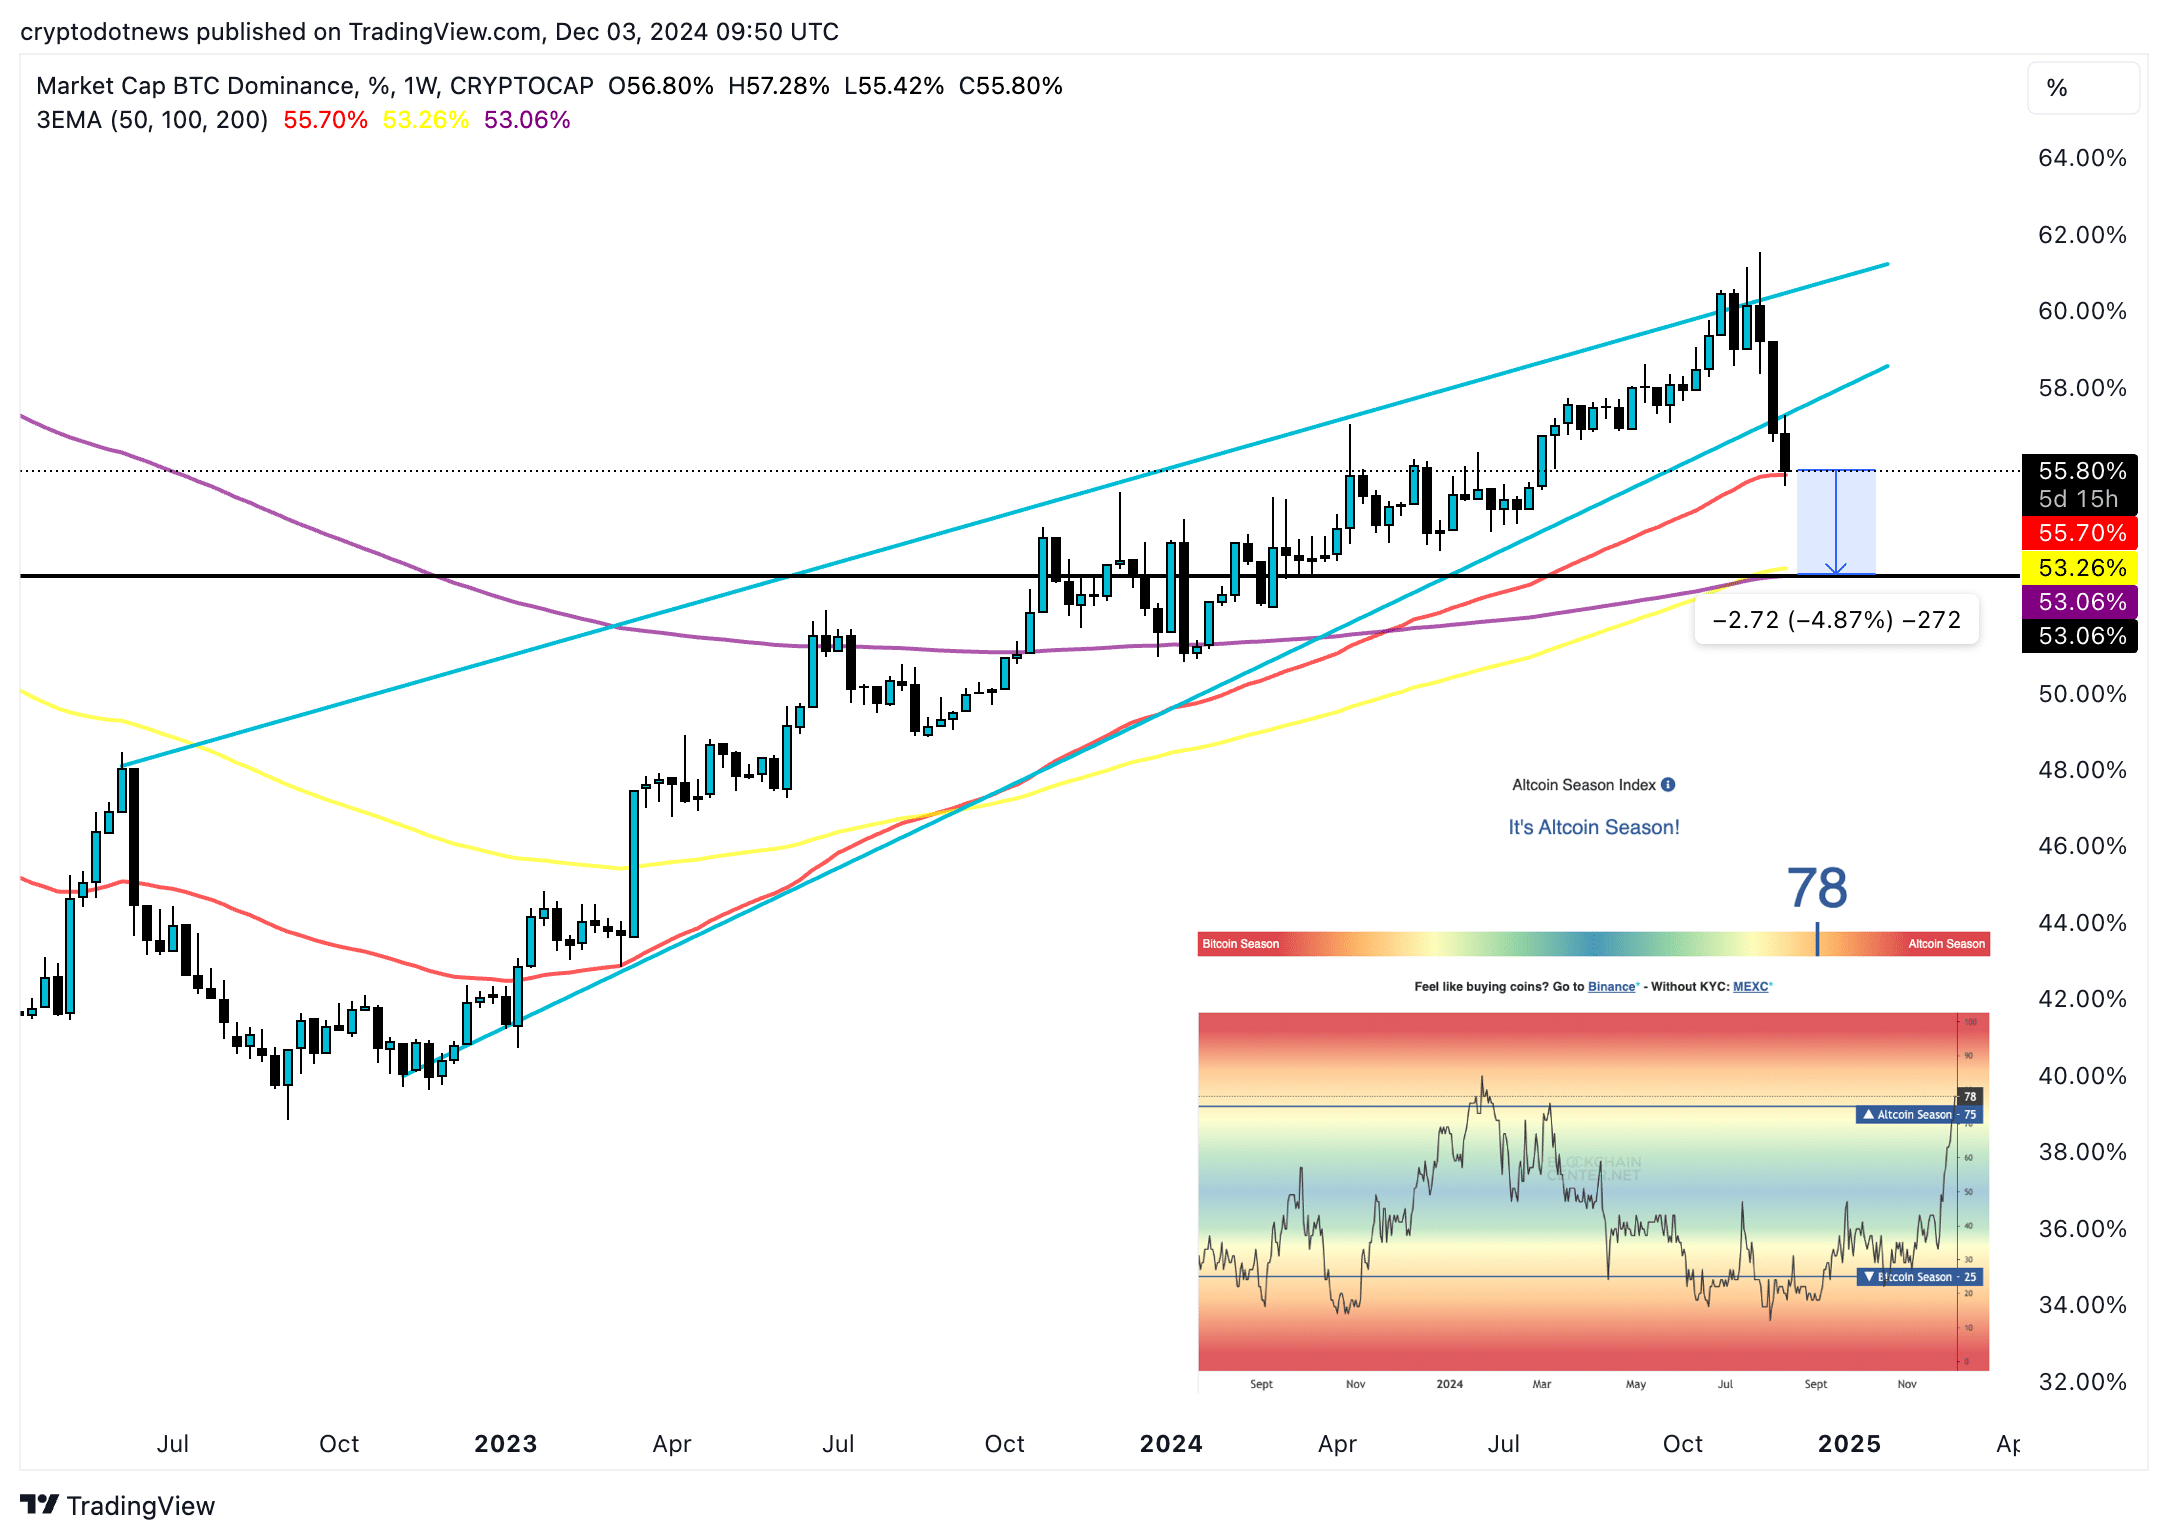The image size is (2168, 1540).
Task: Click the Market Cap BTC Dominance symbol title
Action: click(x=315, y=86)
